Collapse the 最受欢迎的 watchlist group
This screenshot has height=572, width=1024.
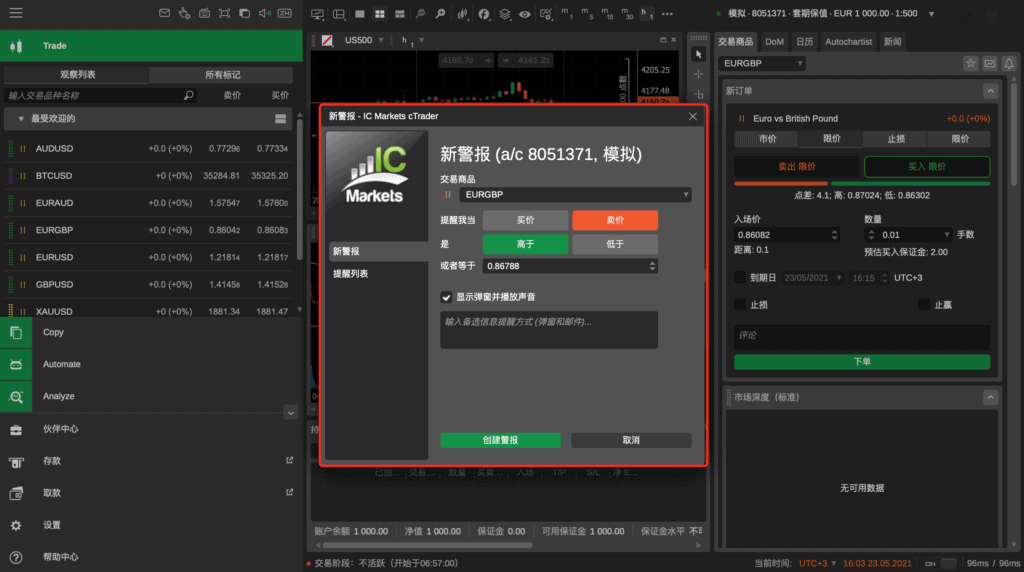click(x=20, y=119)
